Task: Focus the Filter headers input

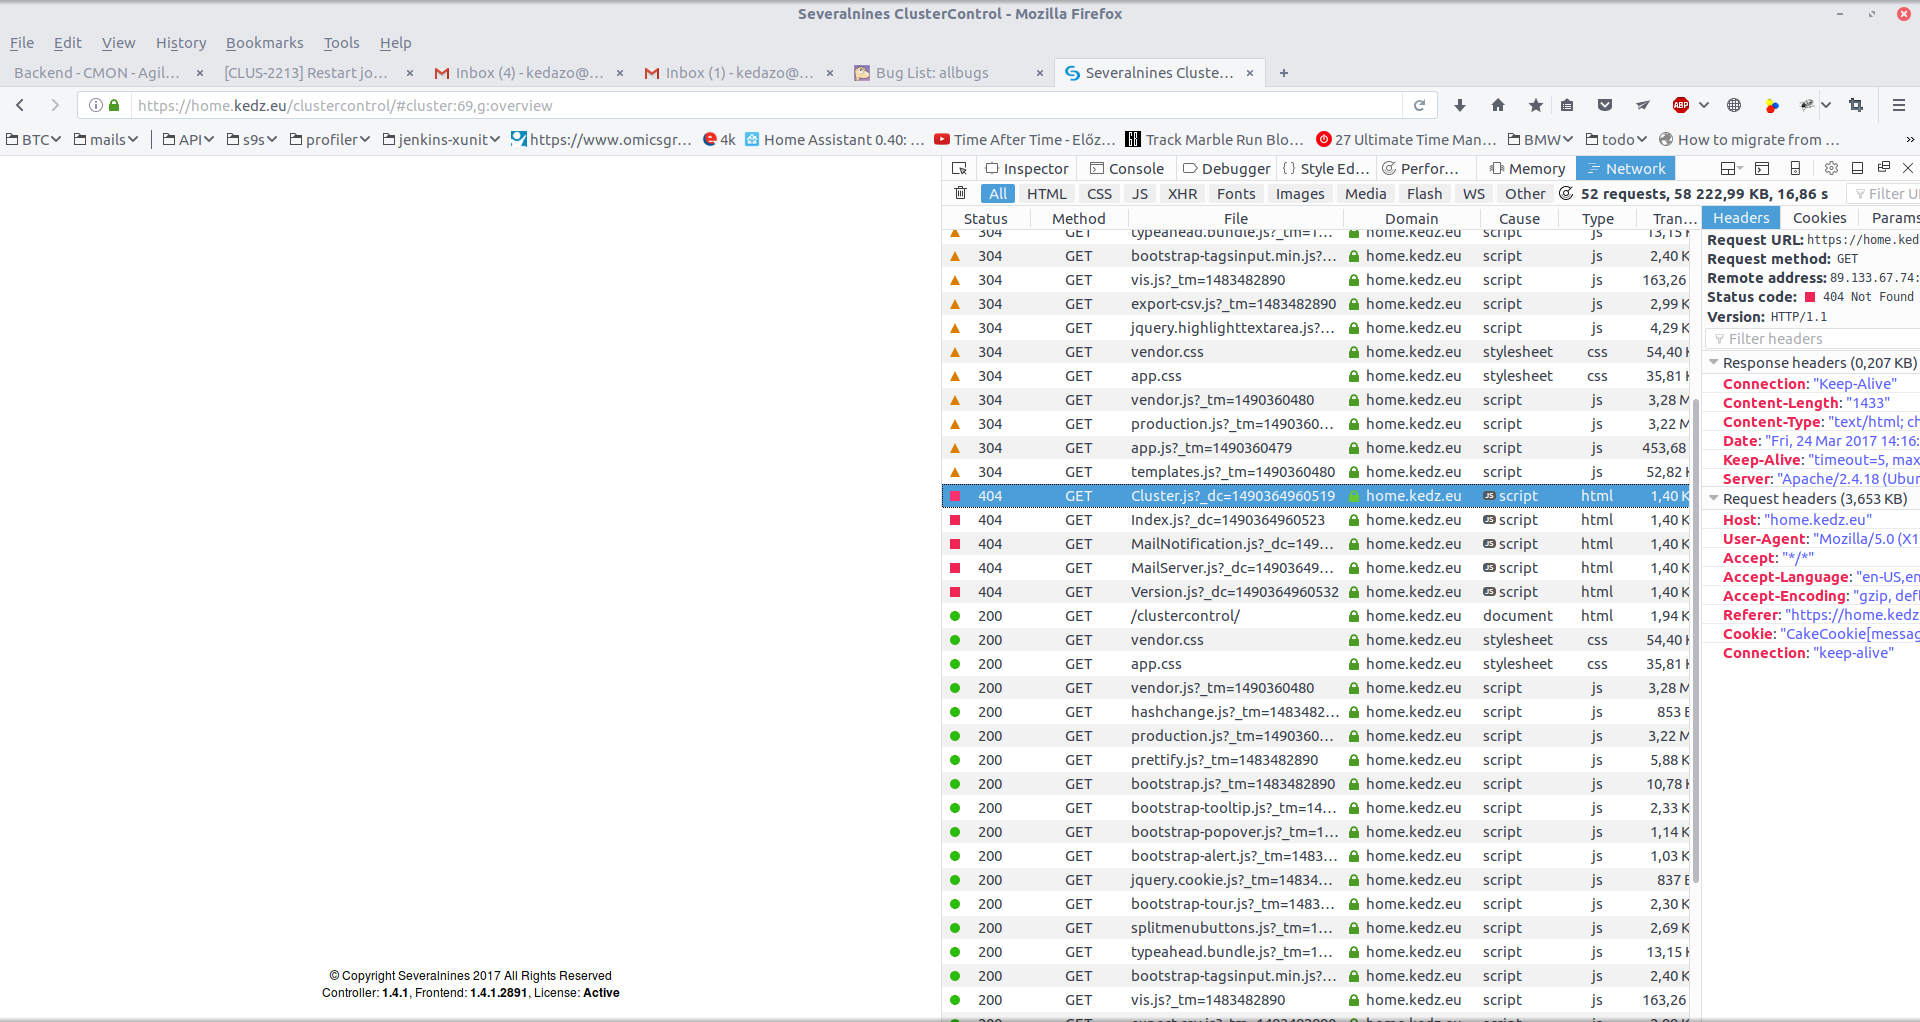Action: 1815,339
